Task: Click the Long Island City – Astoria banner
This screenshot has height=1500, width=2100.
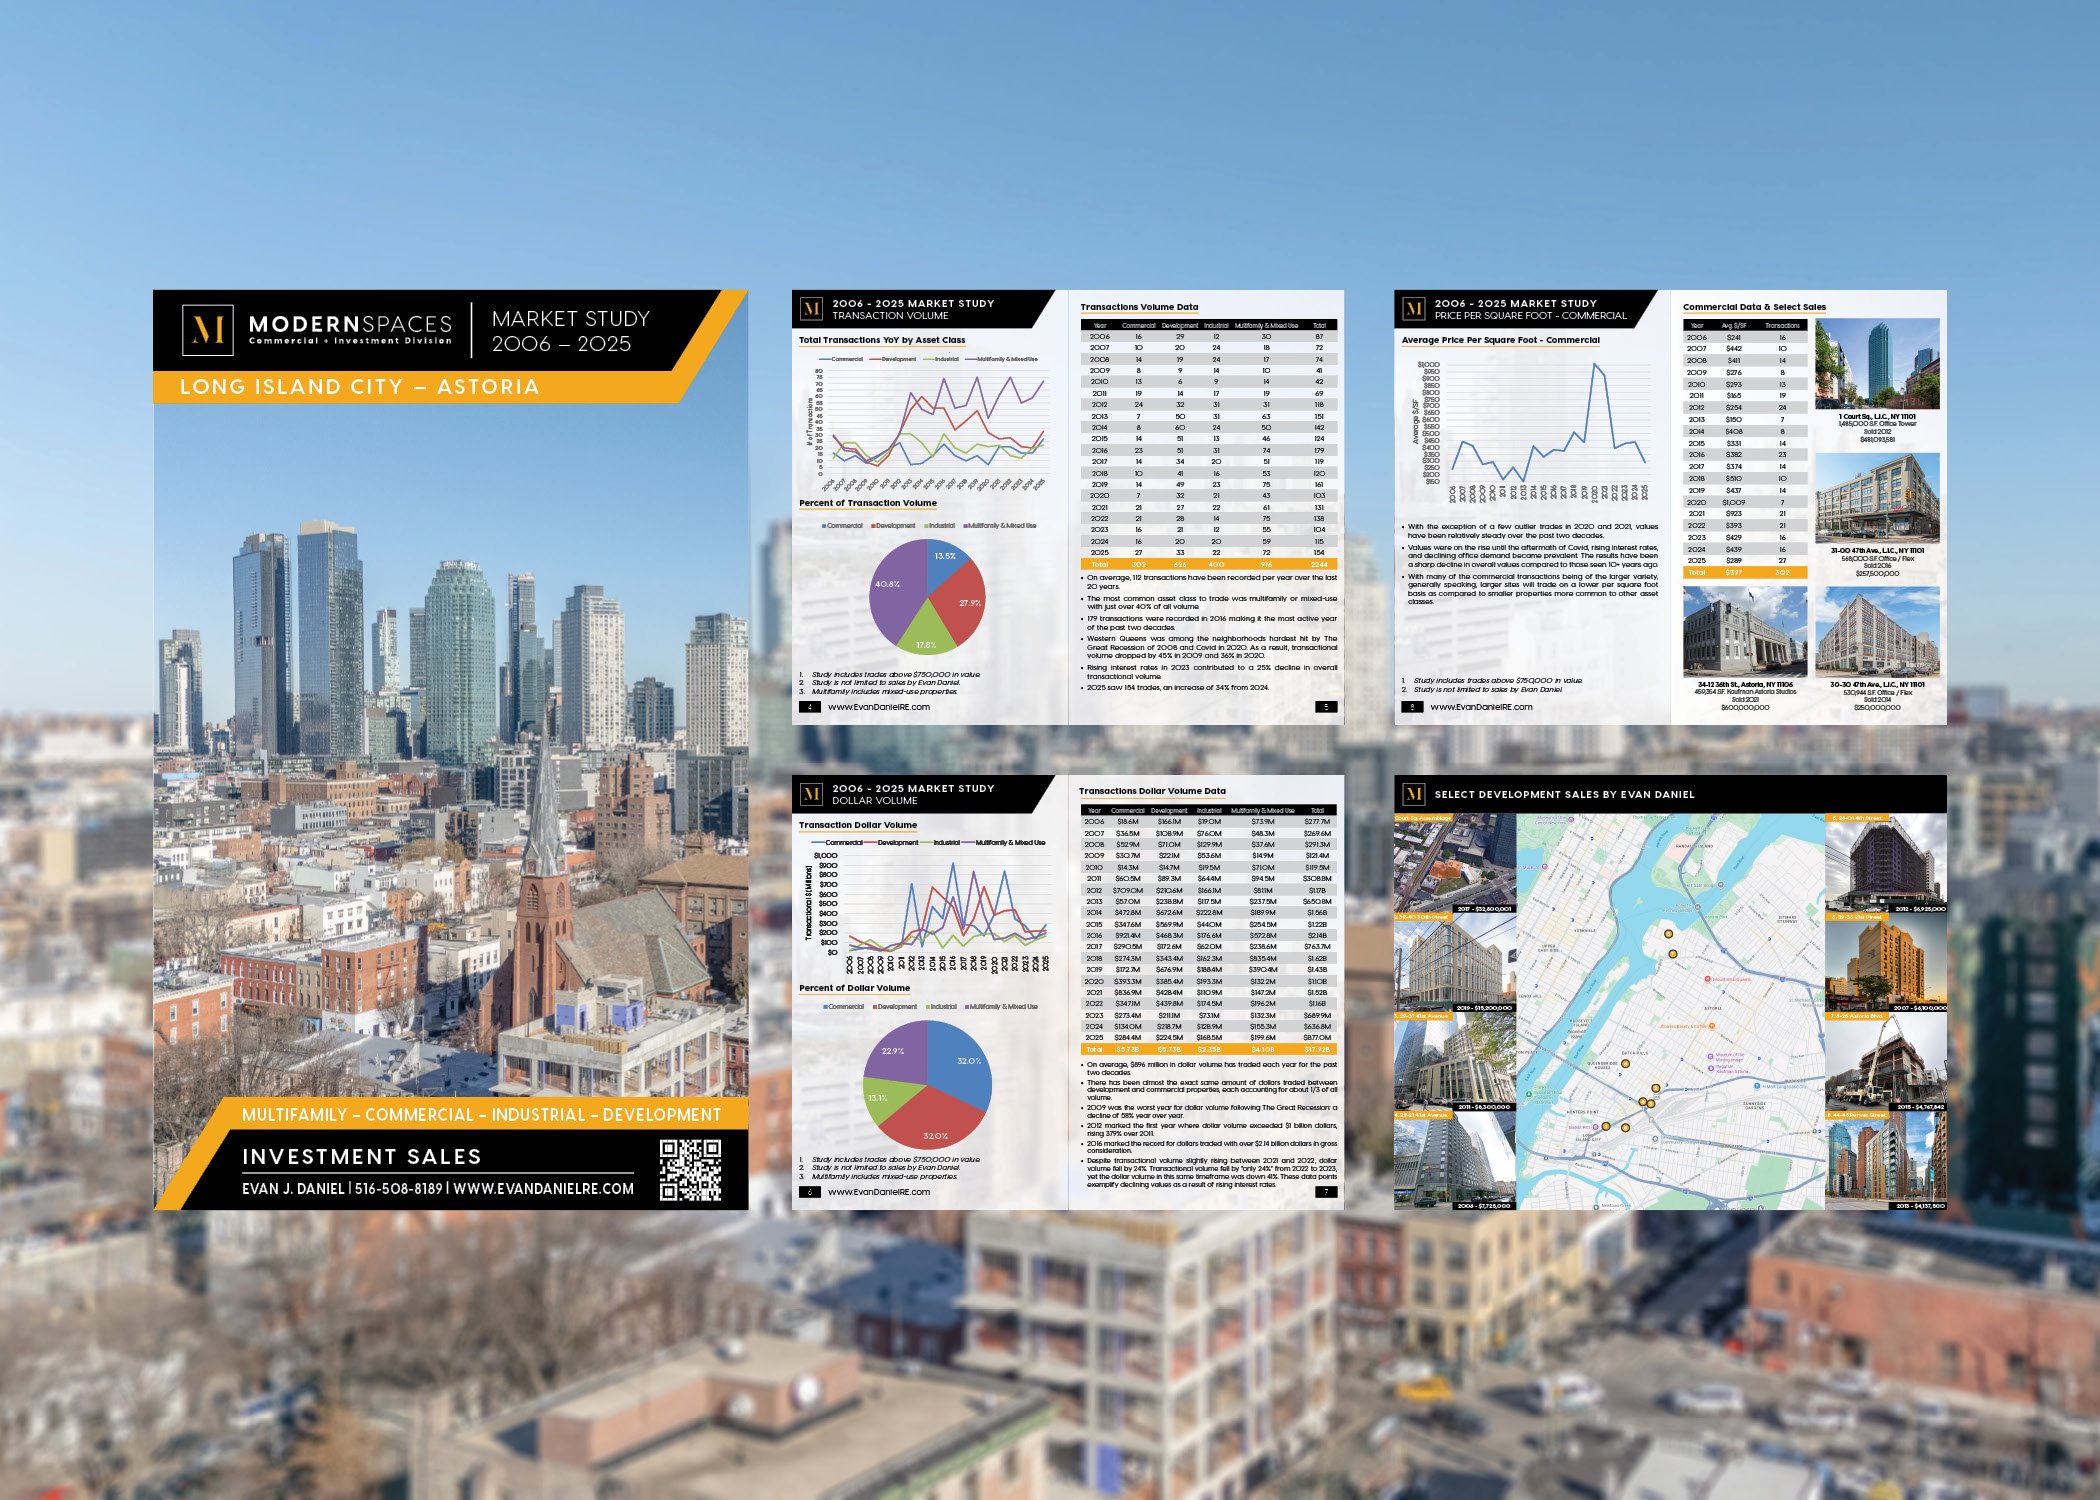Action: 360,387
